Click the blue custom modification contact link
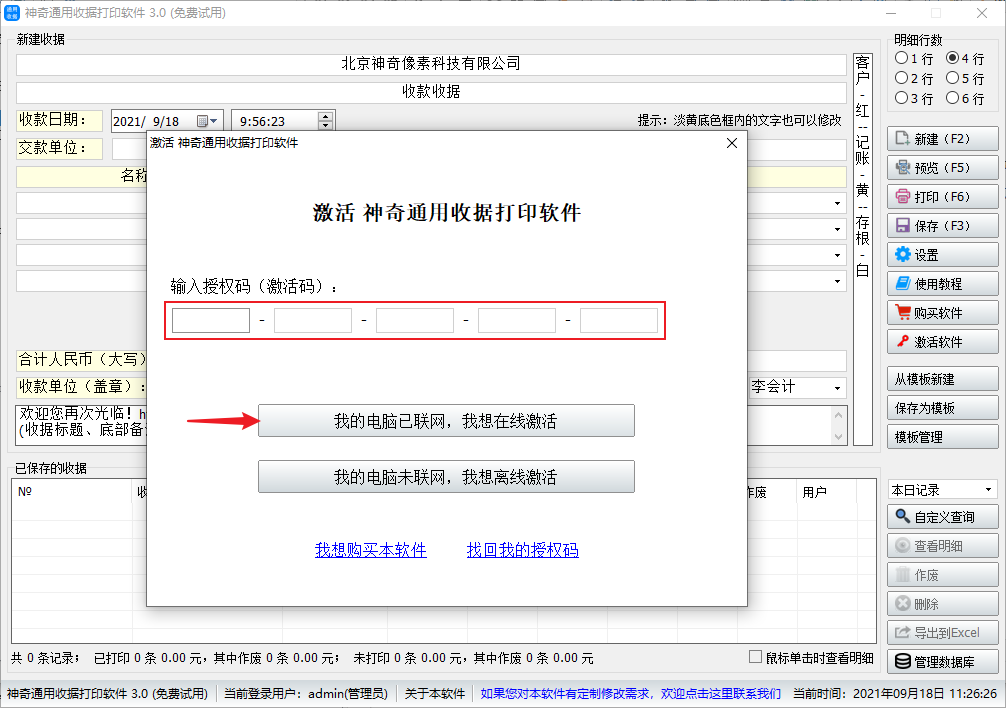Screen dimensions: 1006x708 click(x=631, y=693)
